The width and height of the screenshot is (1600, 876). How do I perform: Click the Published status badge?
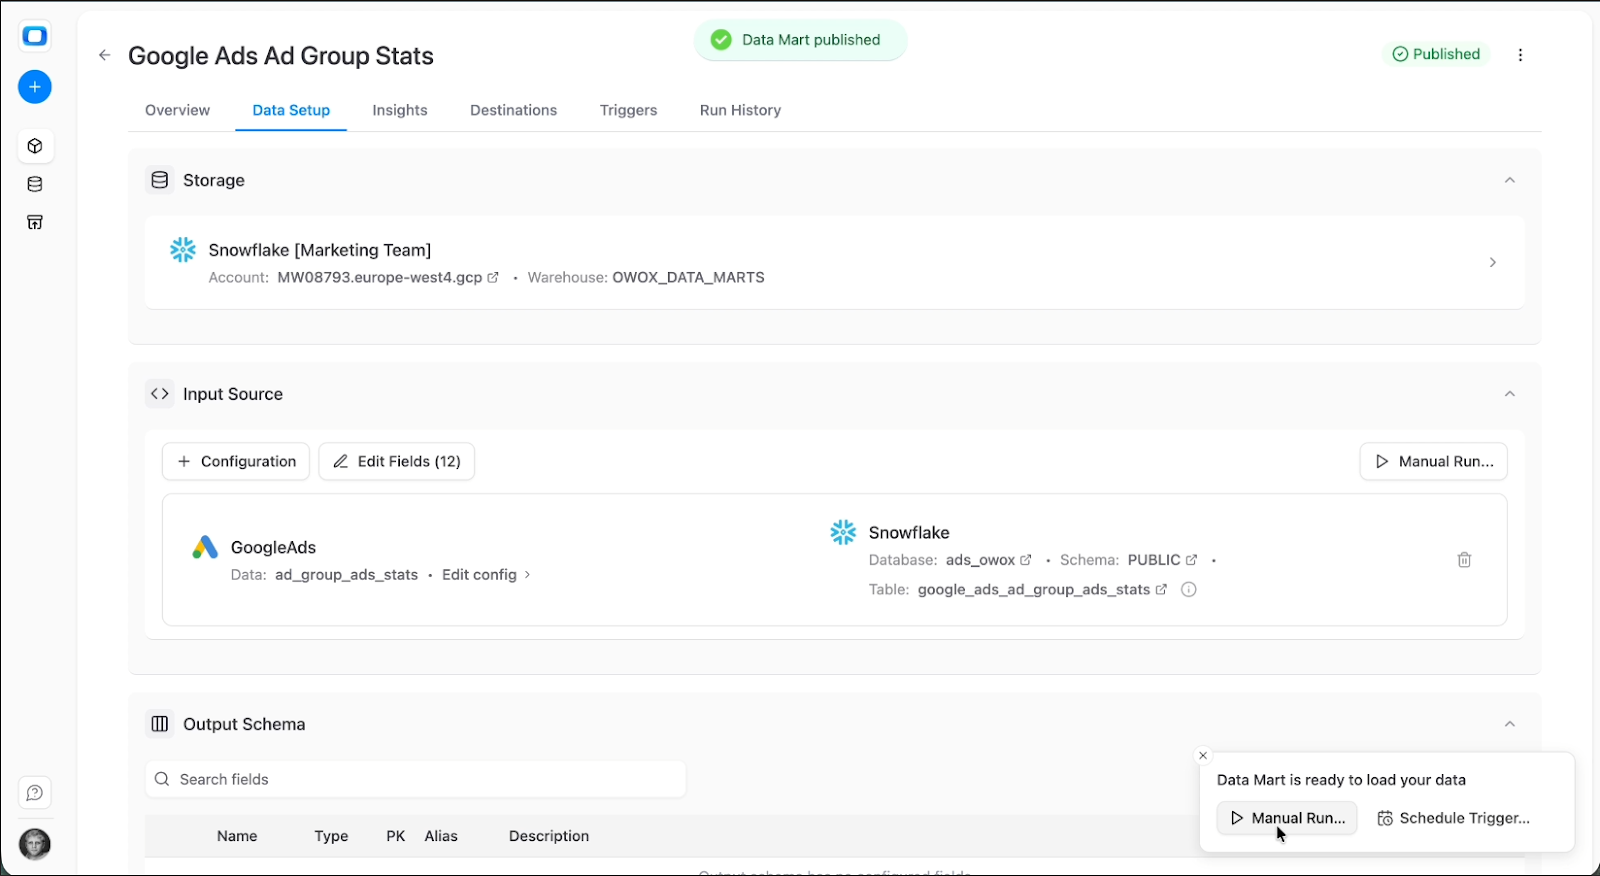[1436, 54]
